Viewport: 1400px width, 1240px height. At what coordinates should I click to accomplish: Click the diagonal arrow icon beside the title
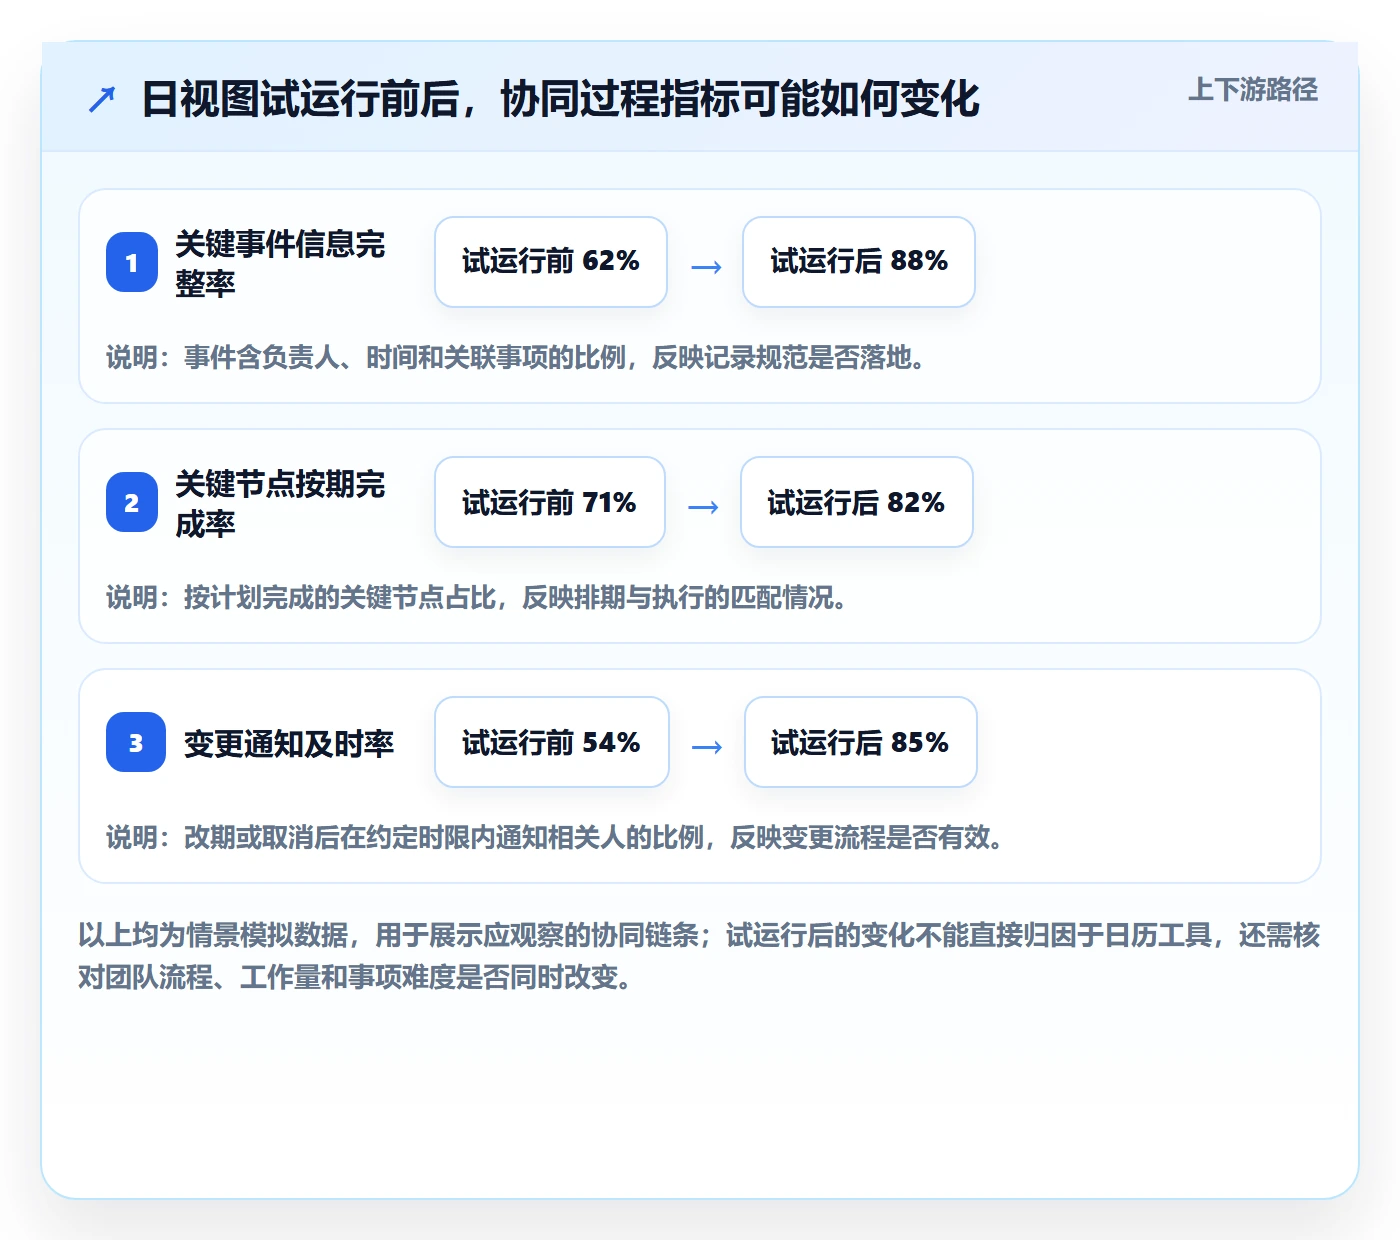point(102,99)
